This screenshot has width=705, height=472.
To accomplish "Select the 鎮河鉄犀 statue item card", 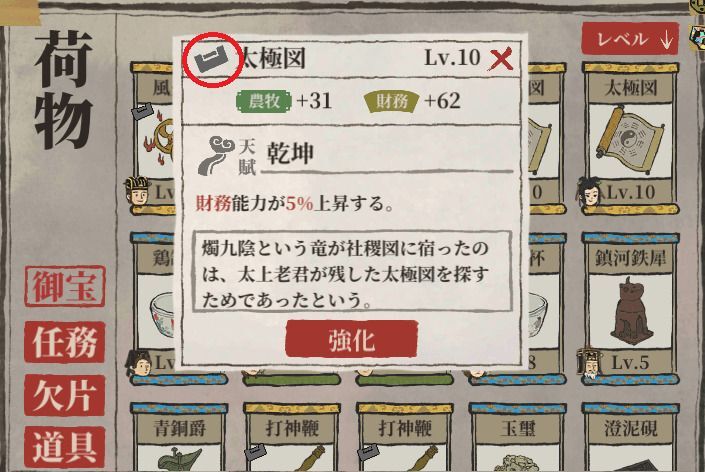I will (630, 309).
